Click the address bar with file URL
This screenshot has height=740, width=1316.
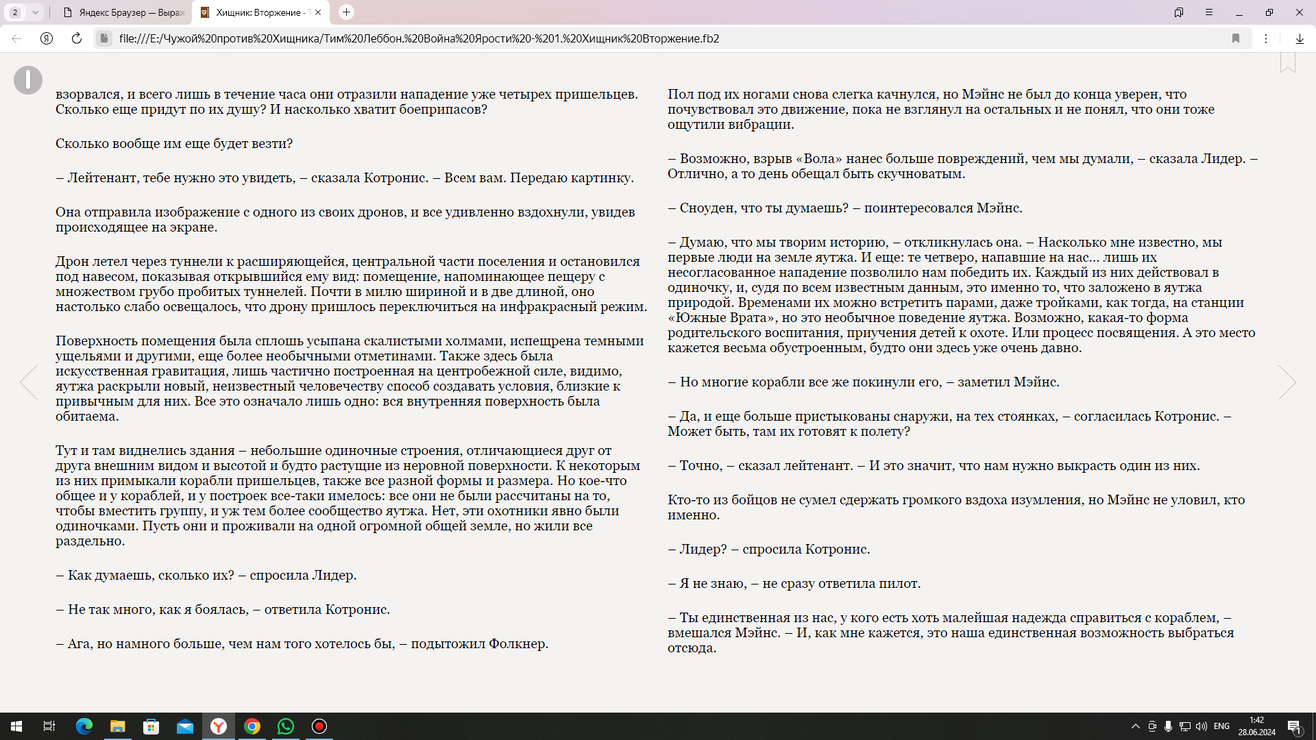click(x=660, y=38)
